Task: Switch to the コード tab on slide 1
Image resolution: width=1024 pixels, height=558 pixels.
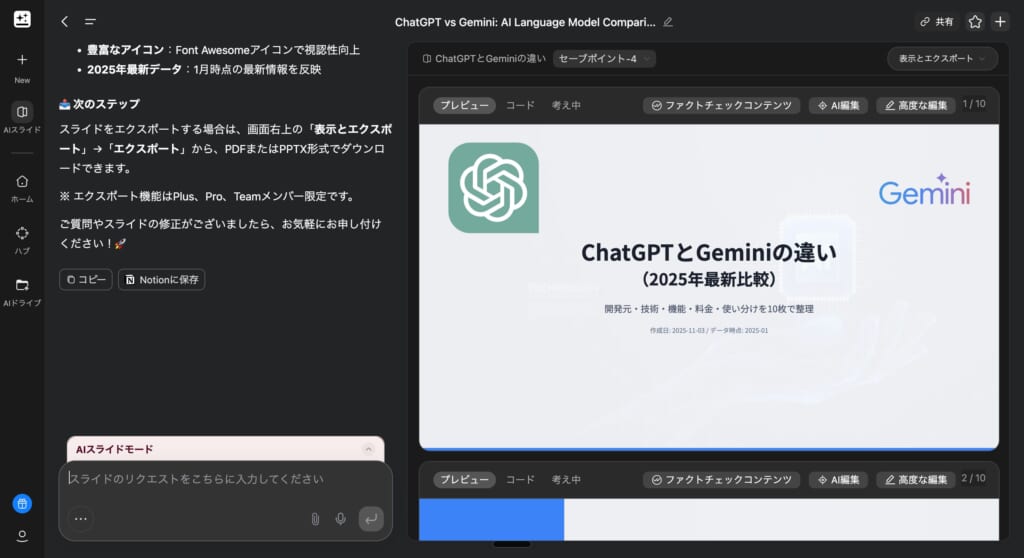Action: click(520, 105)
